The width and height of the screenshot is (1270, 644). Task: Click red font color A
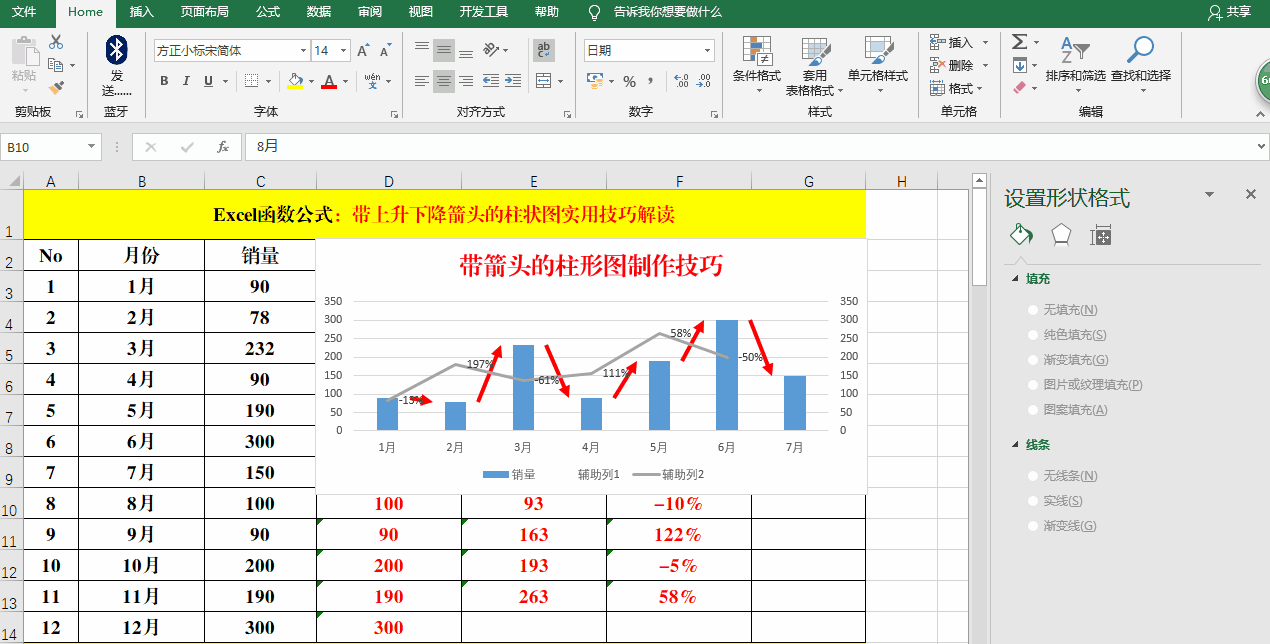pos(329,81)
